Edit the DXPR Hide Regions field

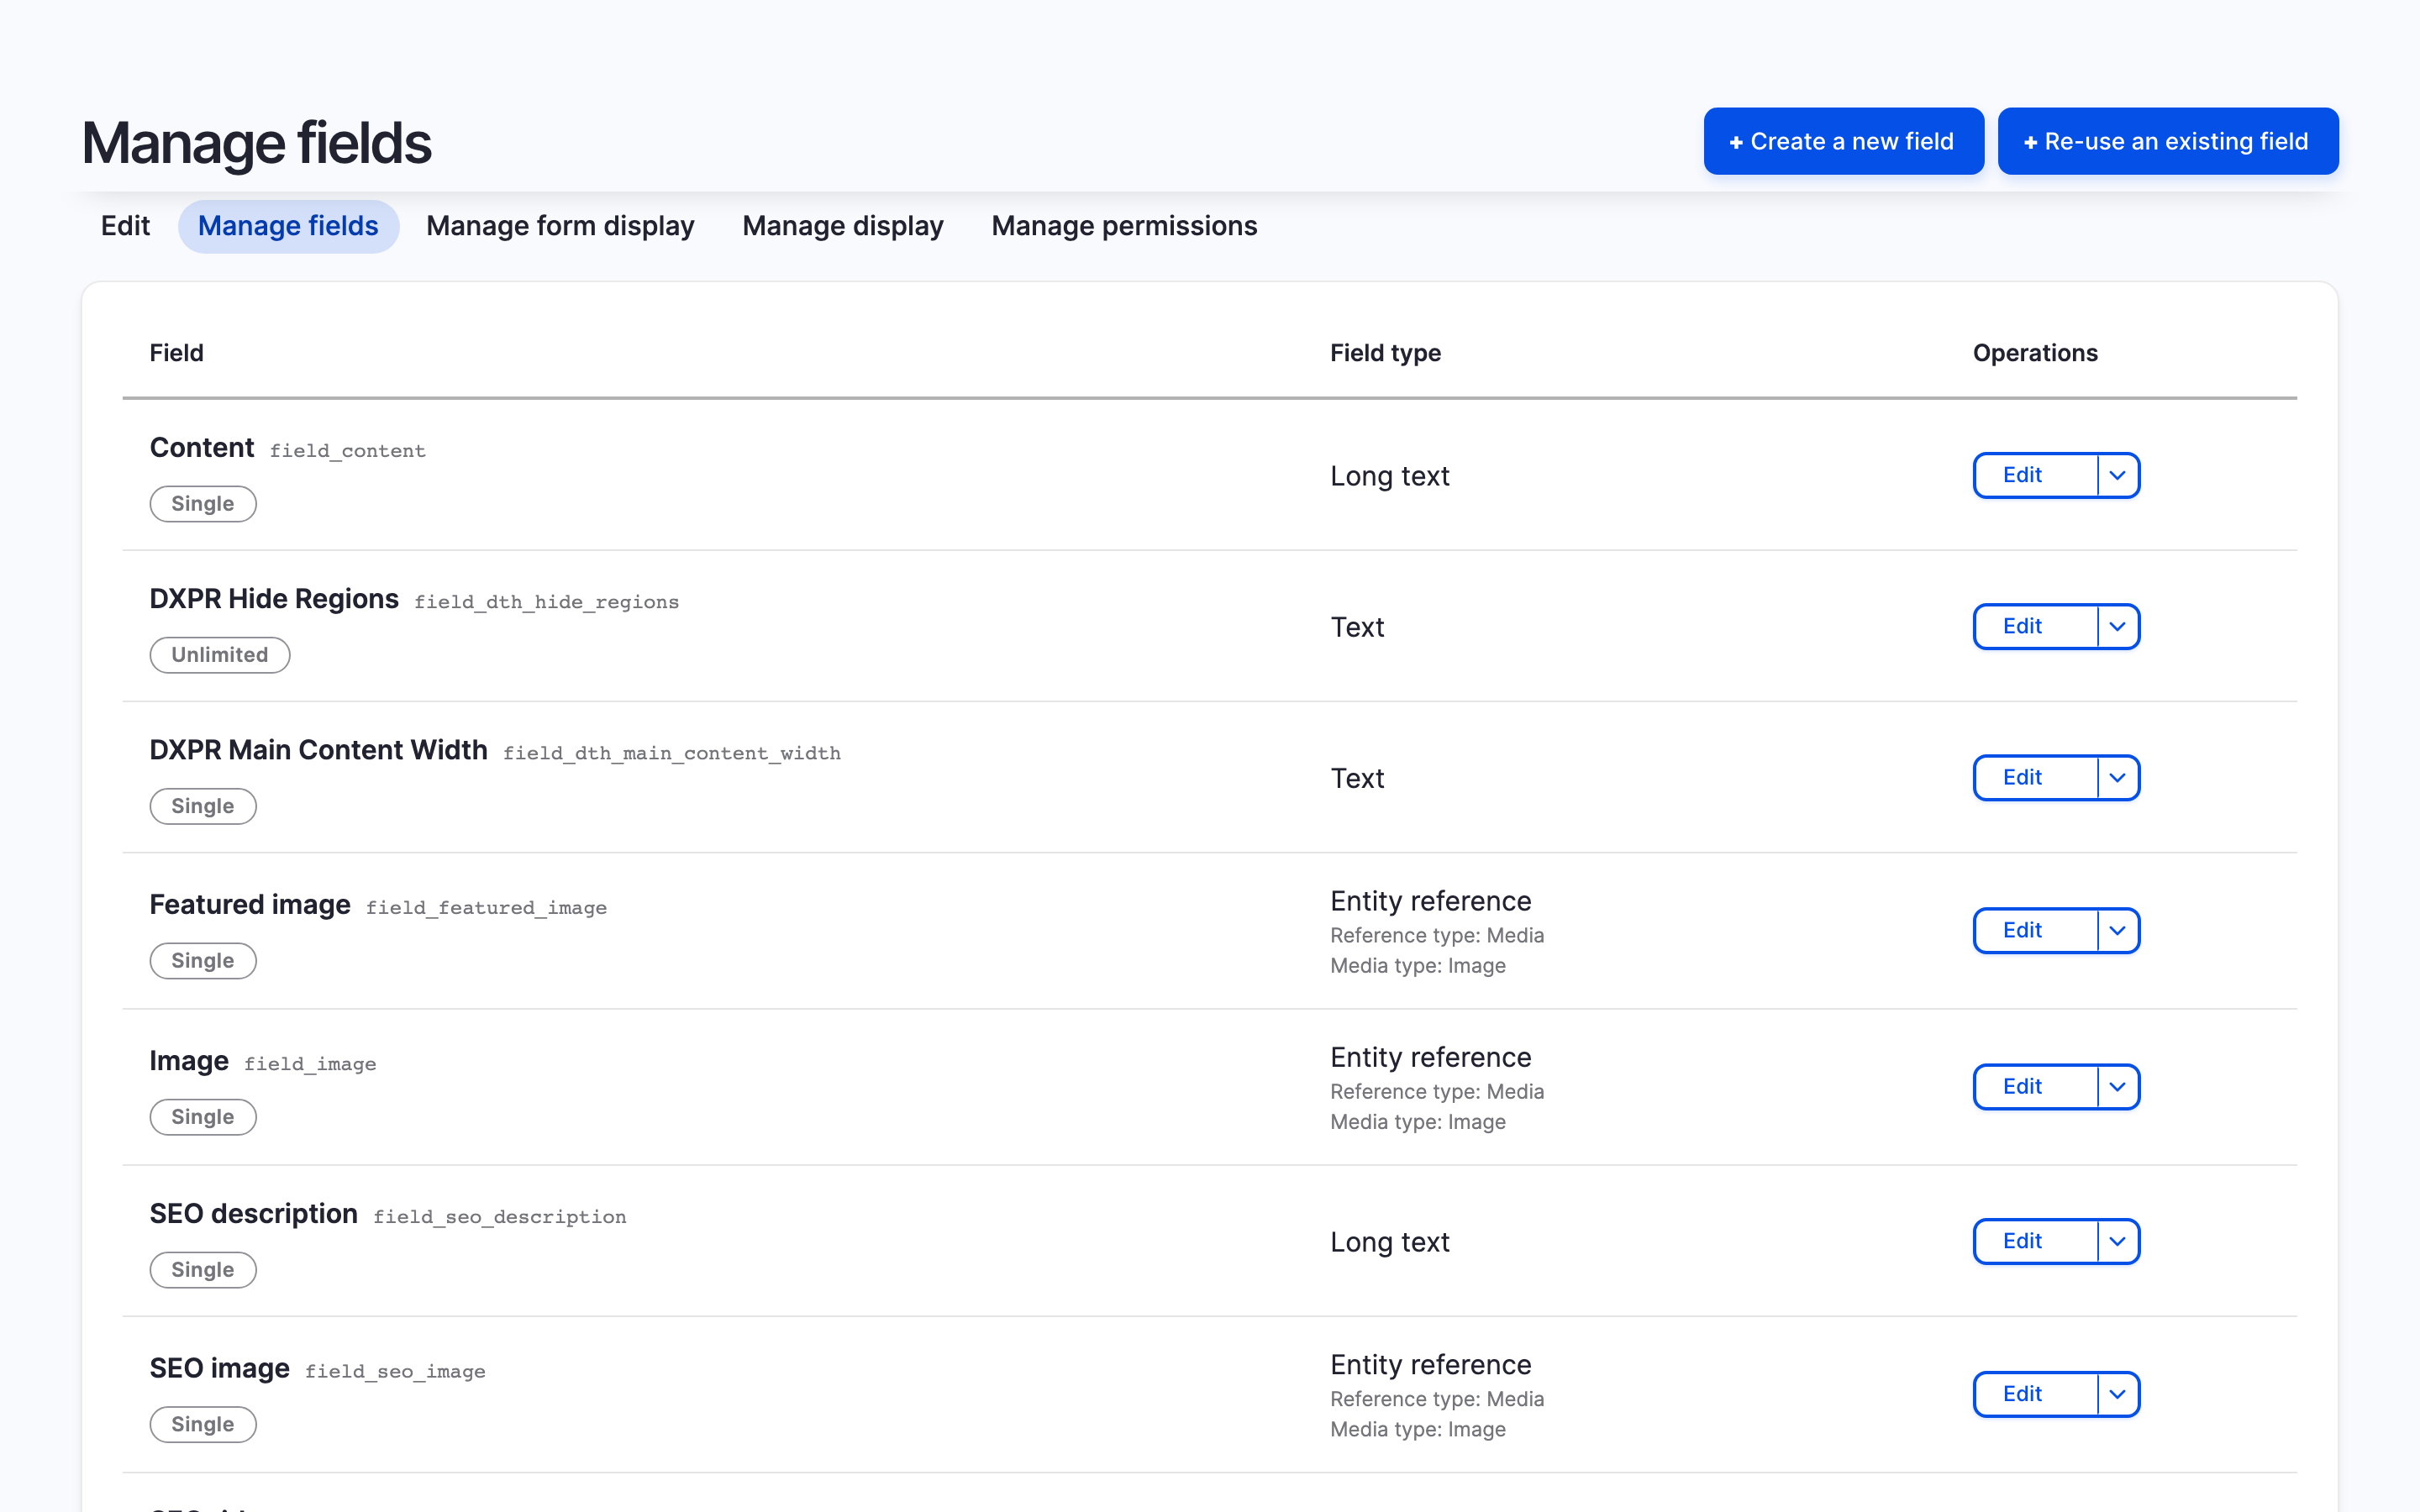point(2035,626)
